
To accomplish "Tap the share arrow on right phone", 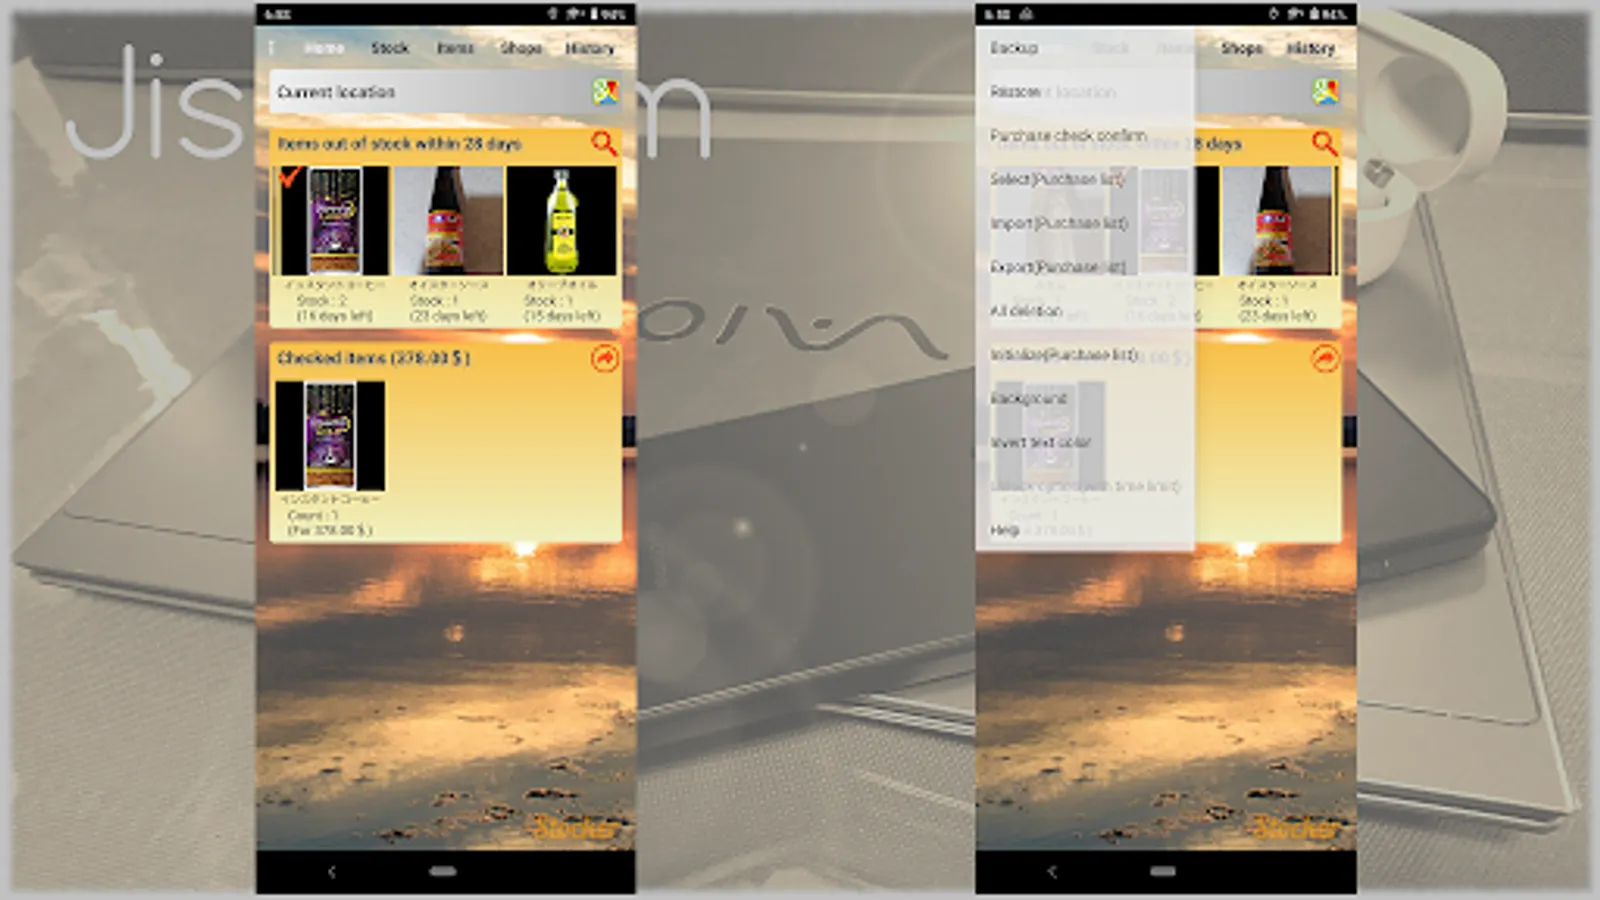I will click(x=1325, y=358).
